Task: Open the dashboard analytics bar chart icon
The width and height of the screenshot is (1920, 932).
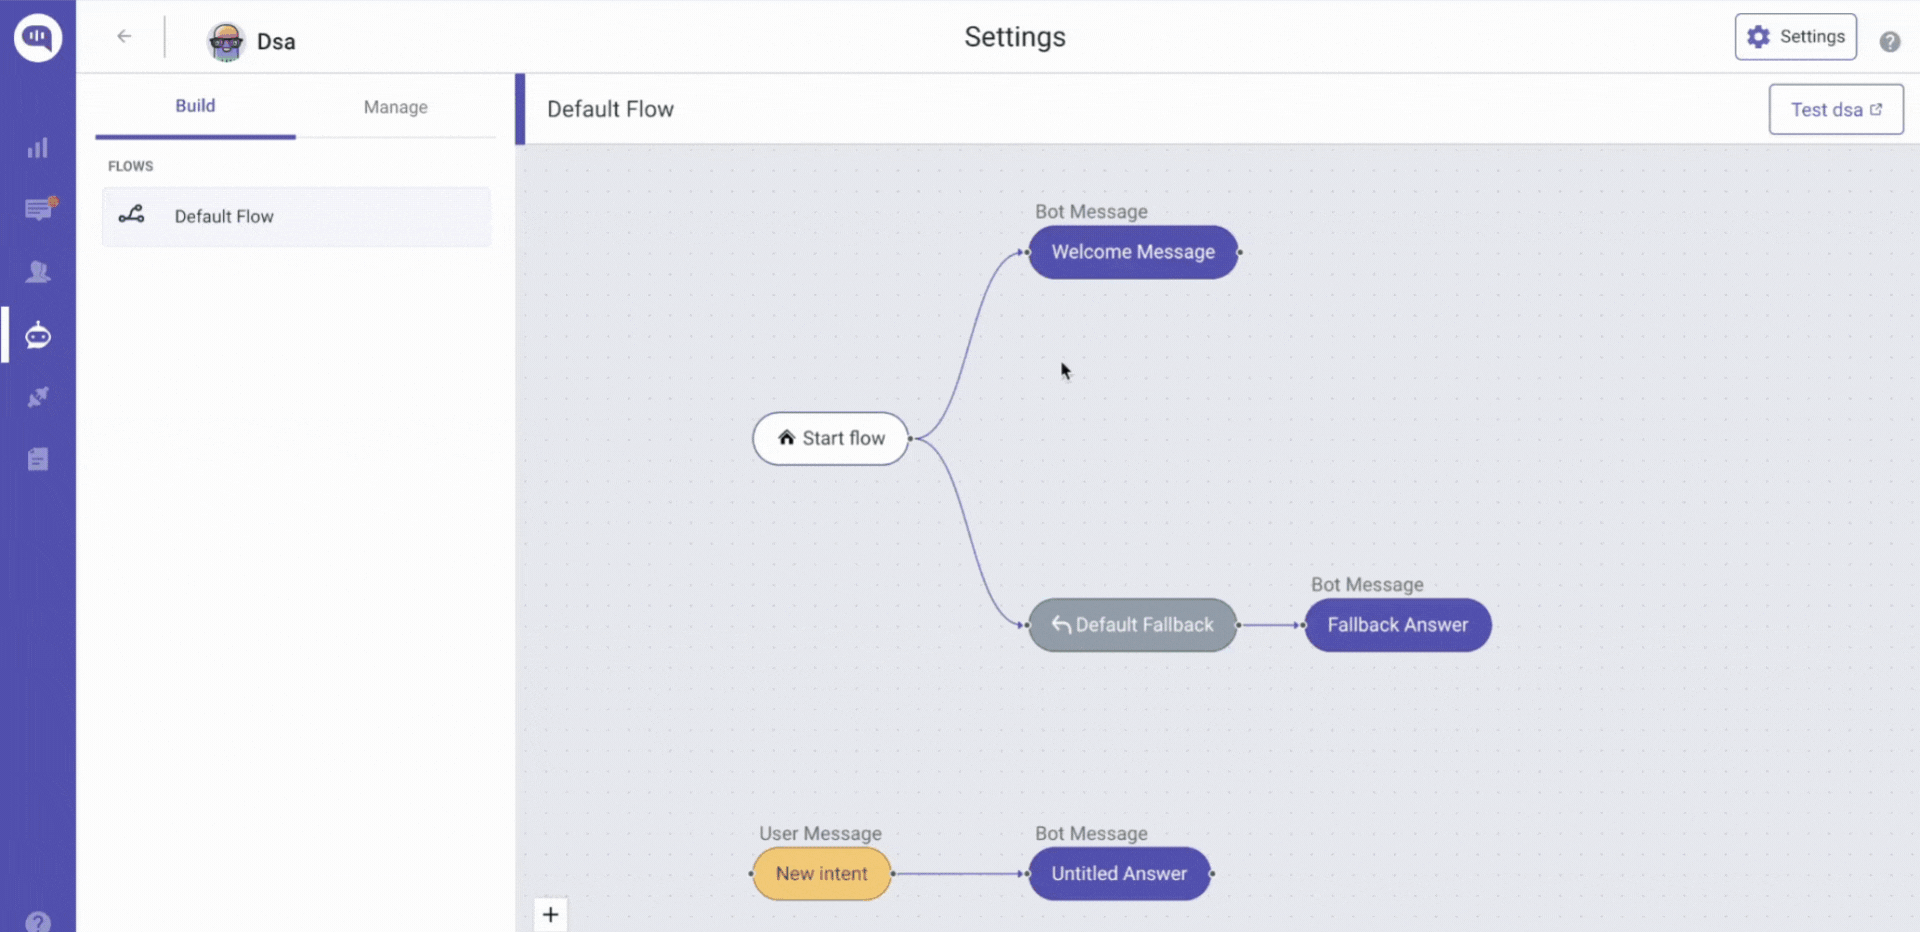Action: click(38, 149)
